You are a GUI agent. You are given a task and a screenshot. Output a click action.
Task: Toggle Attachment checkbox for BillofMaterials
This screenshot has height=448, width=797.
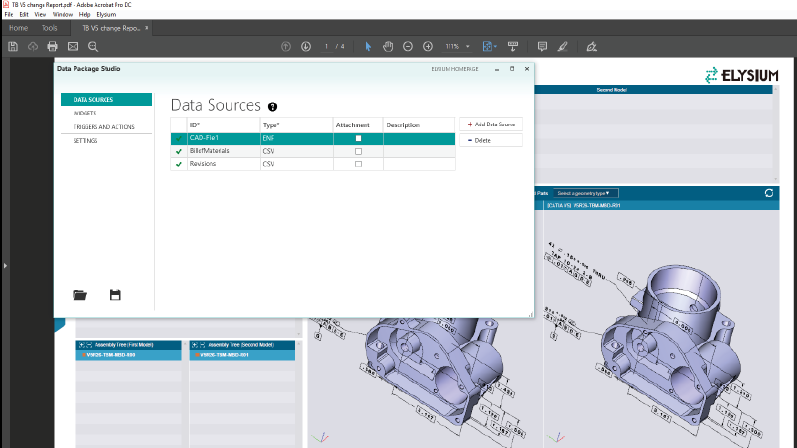pos(358,151)
